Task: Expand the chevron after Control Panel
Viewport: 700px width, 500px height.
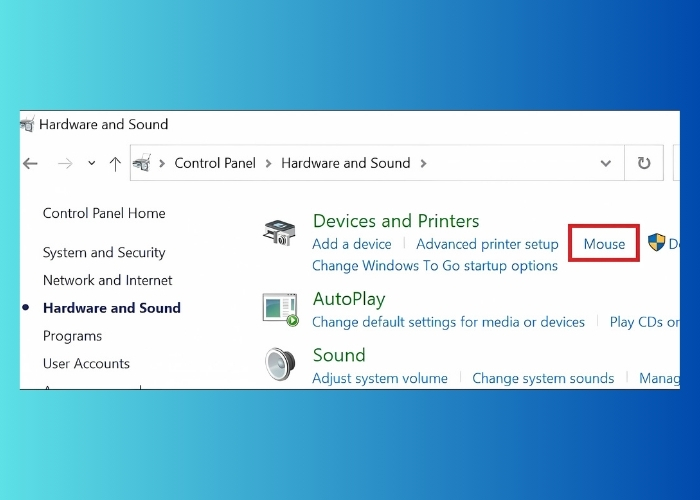Action: 268,163
